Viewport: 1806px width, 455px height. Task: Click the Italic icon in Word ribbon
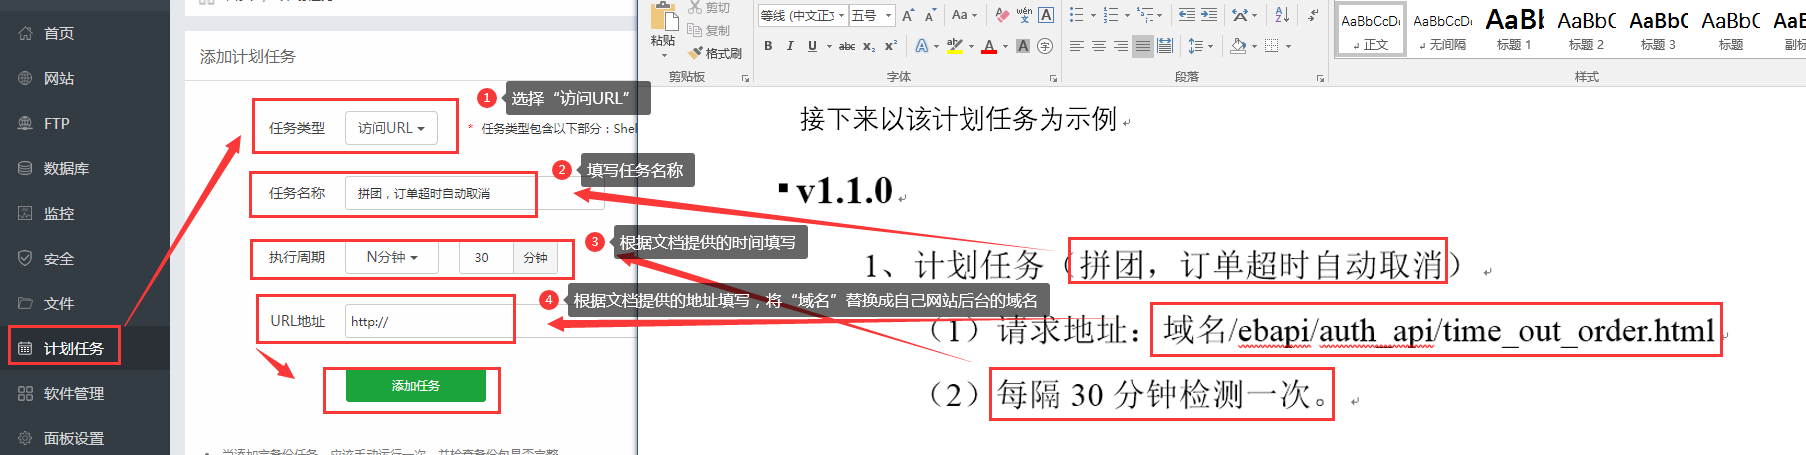(790, 46)
